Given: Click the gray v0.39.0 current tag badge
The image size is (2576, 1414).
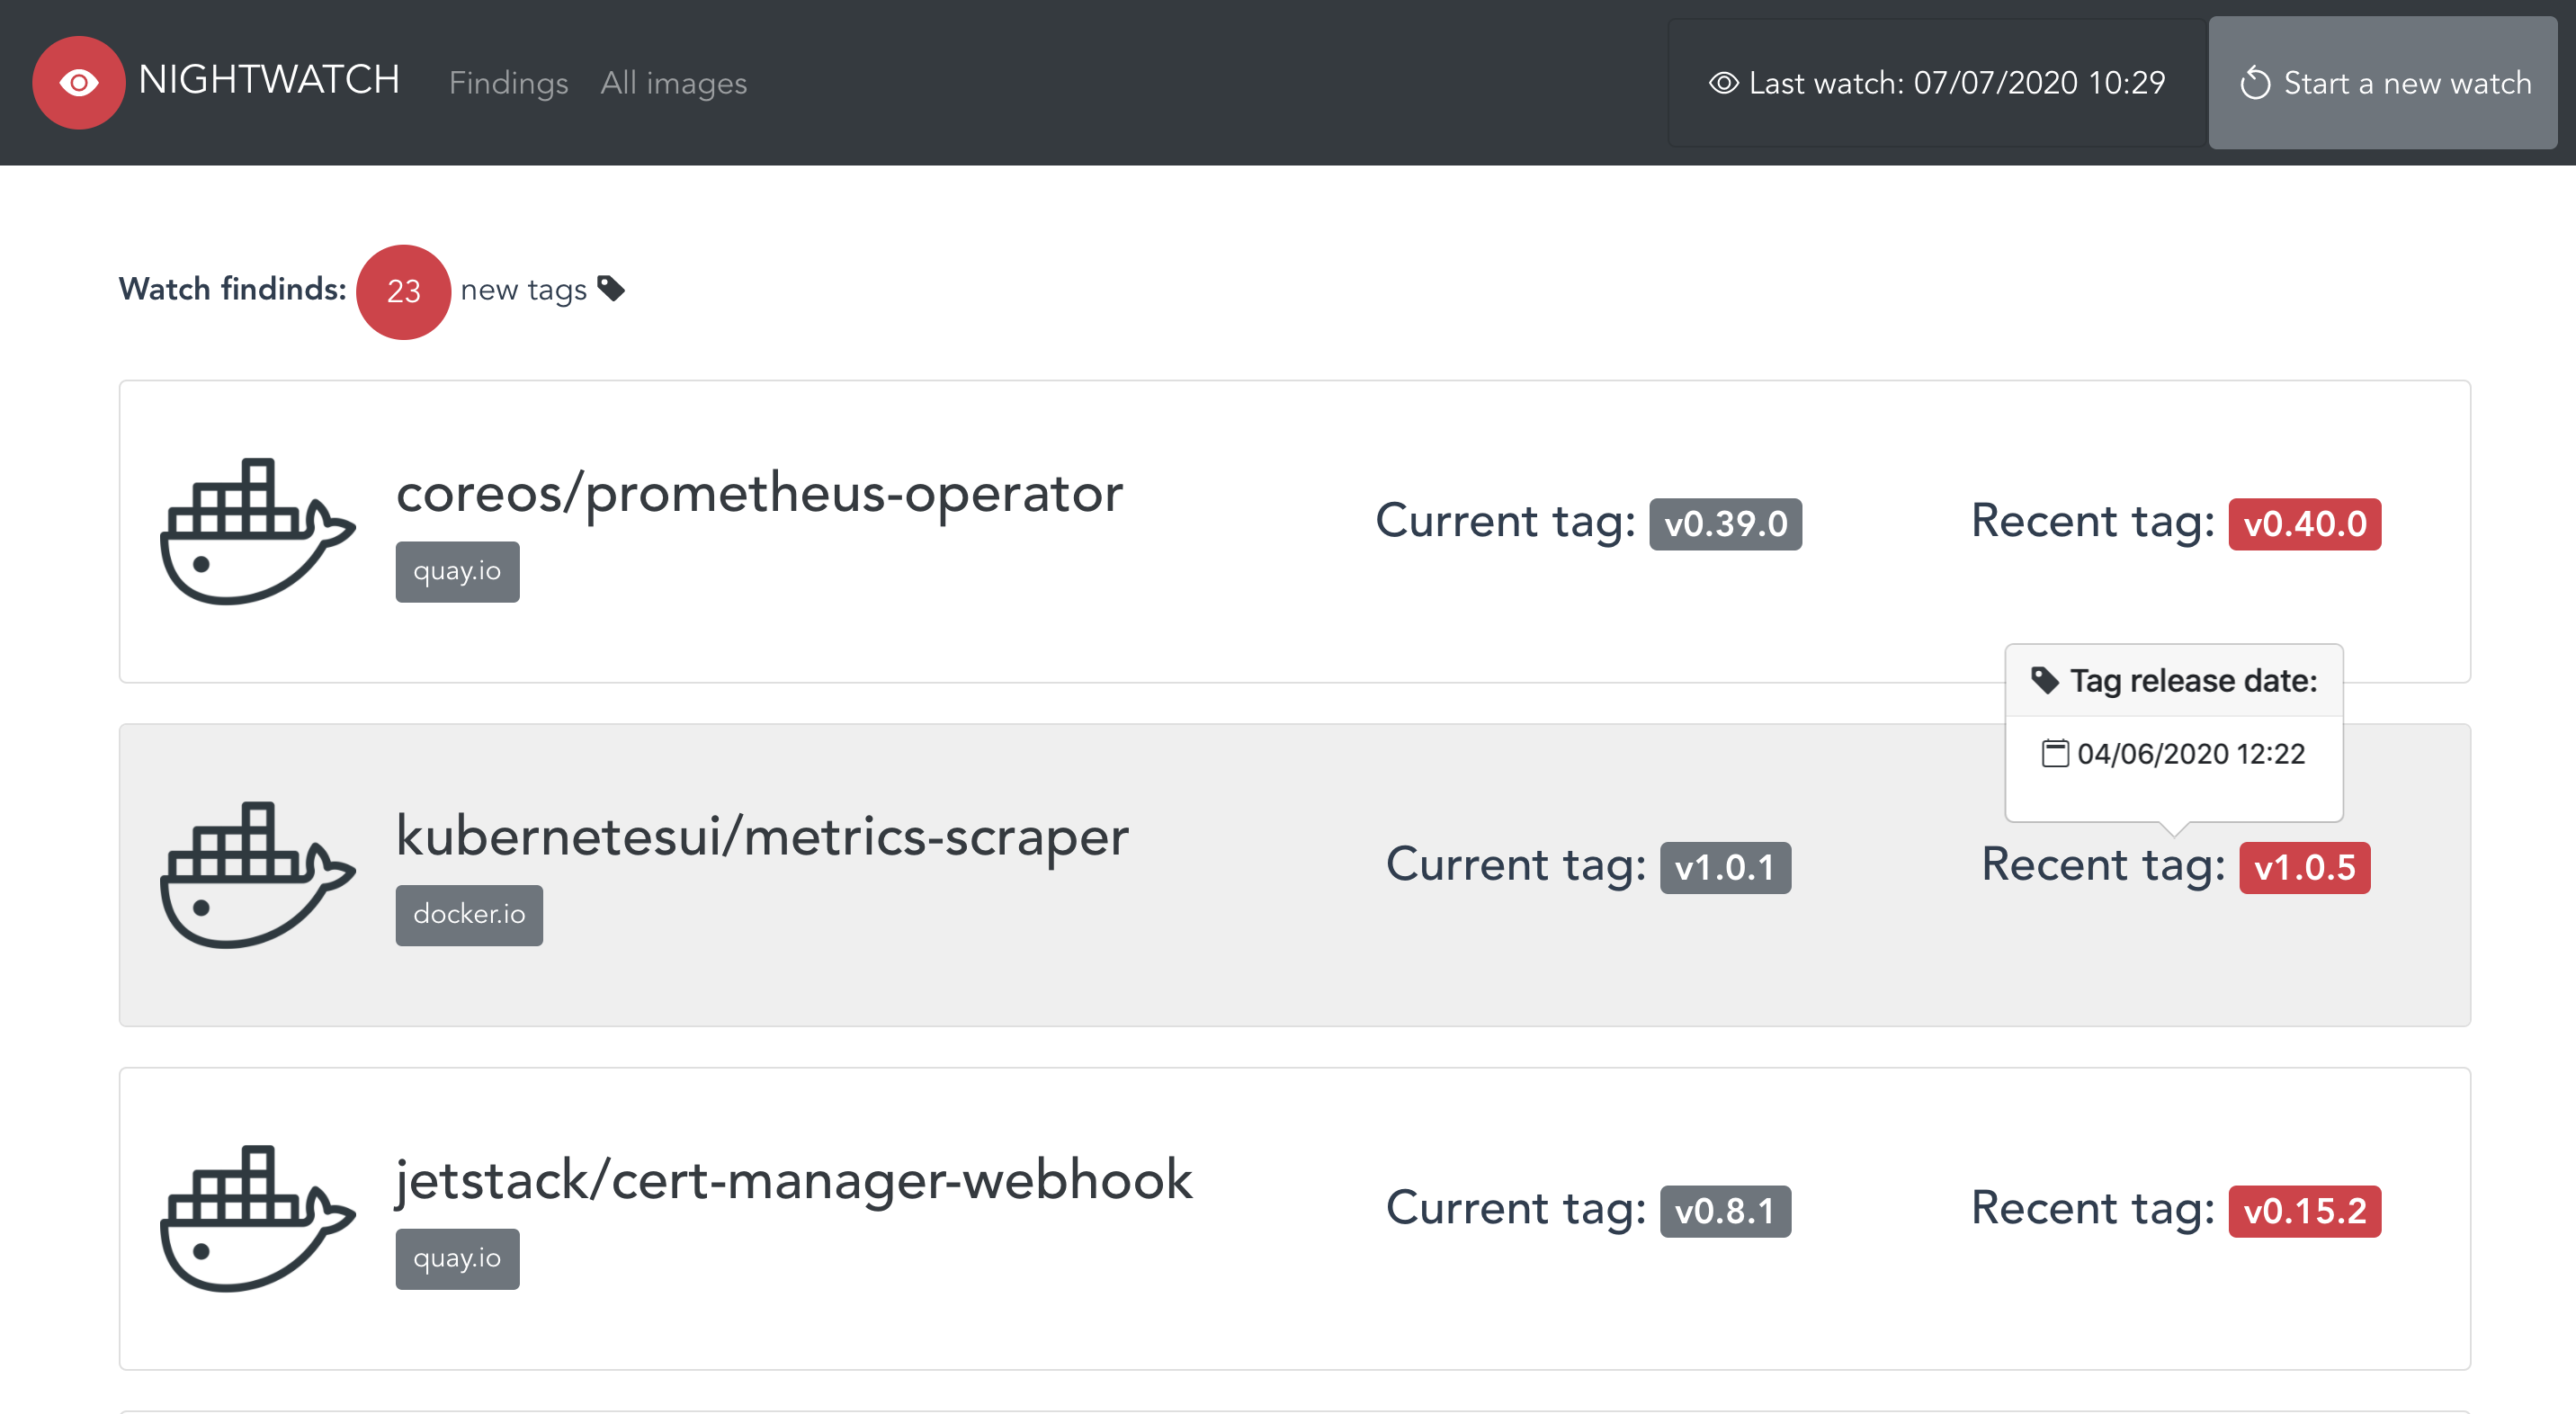Looking at the screenshot, I should pos(1725,524).
